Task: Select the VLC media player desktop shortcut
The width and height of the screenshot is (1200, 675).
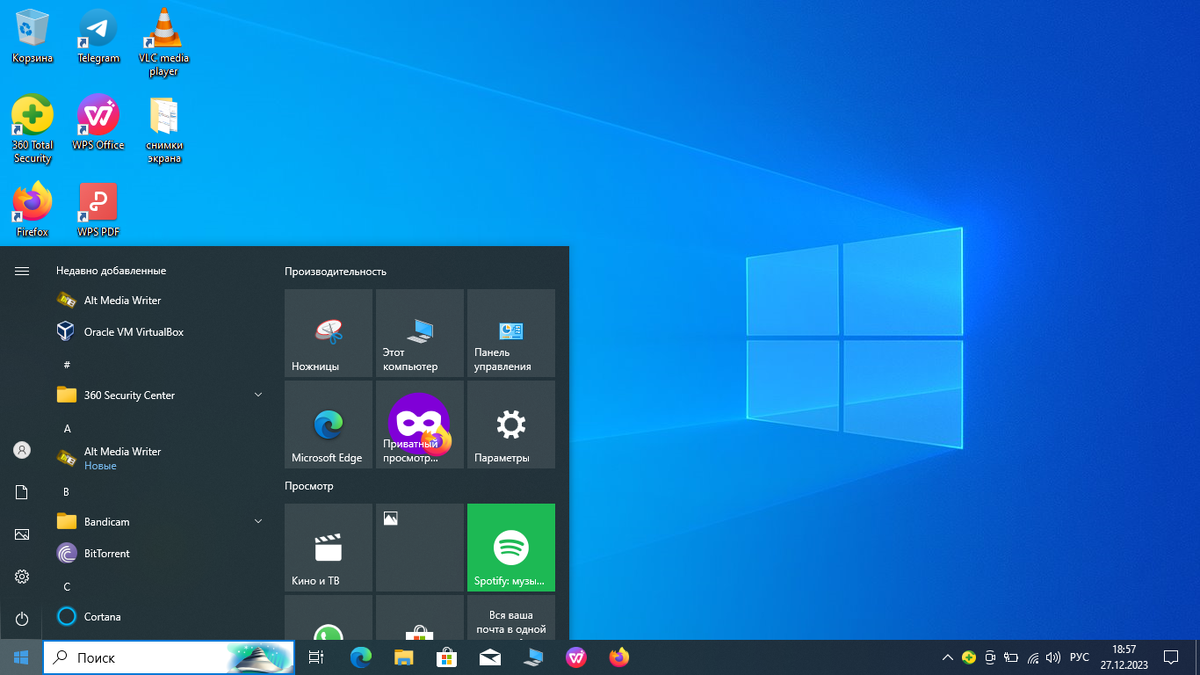Action: (164, 42)
